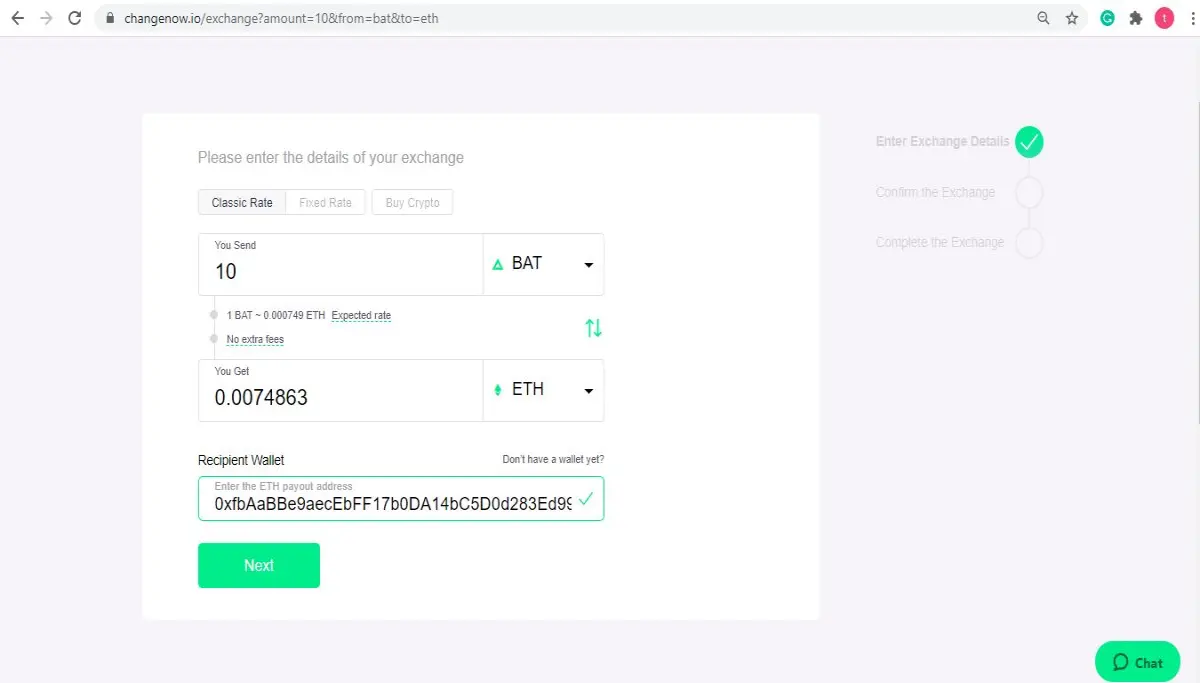This screenshot has width=1200, height=683.
Task: Open the zoom magnifier in address bar
Action: pos(1044,18)
